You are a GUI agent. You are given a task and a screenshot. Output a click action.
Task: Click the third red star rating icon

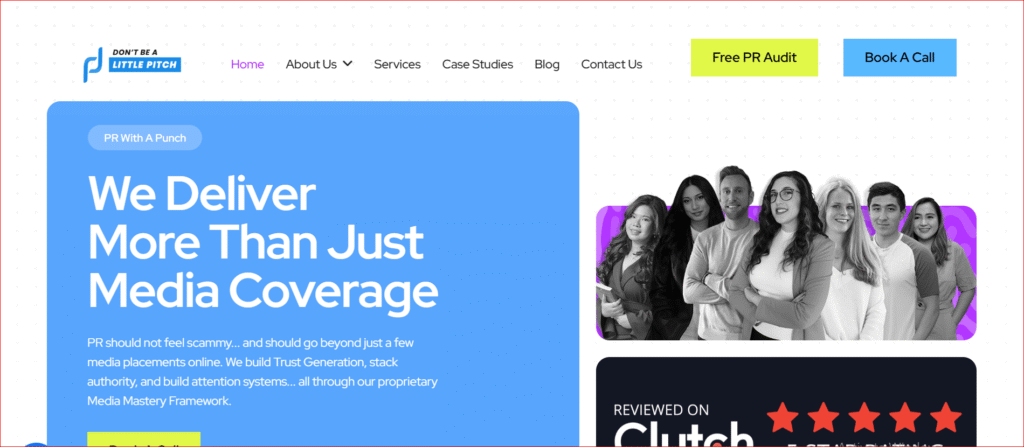pos(865,418)
